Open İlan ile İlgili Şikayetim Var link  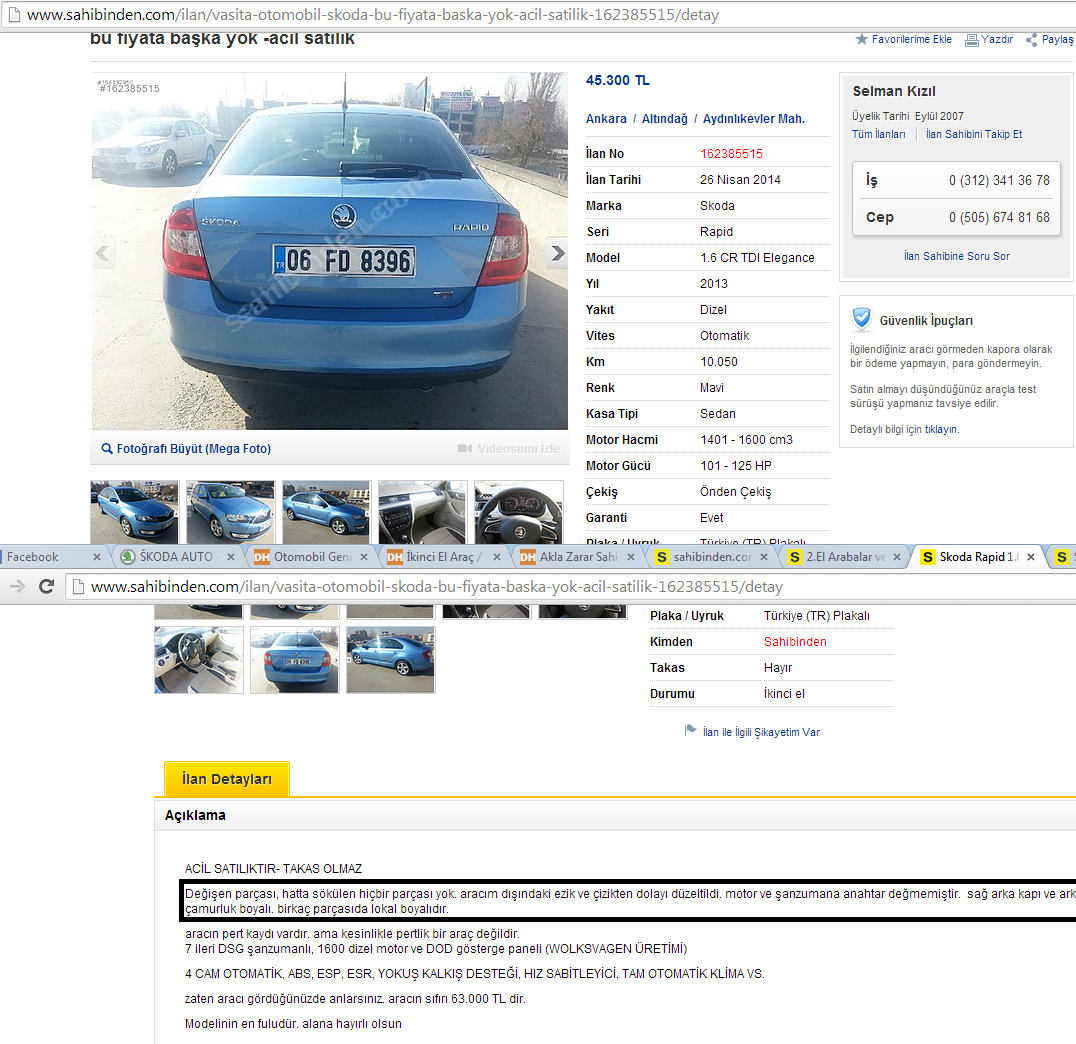(x=761, y=732)
